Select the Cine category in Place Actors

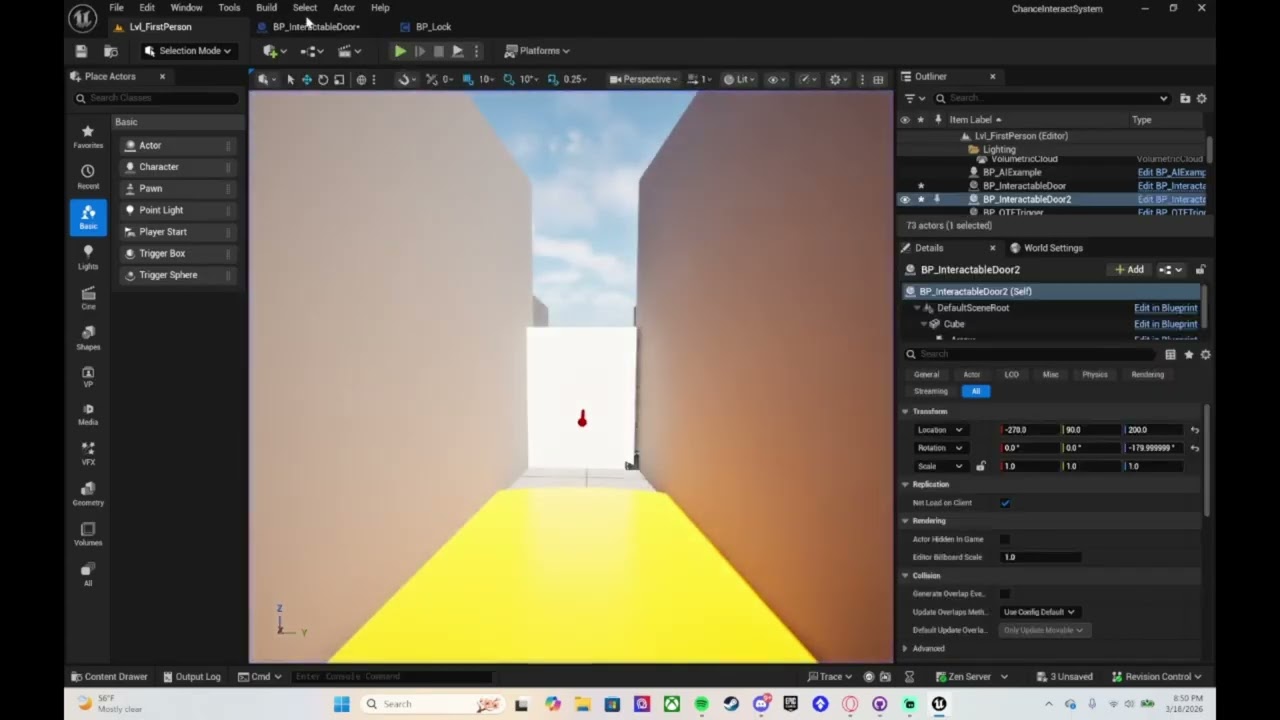(88, 298)
